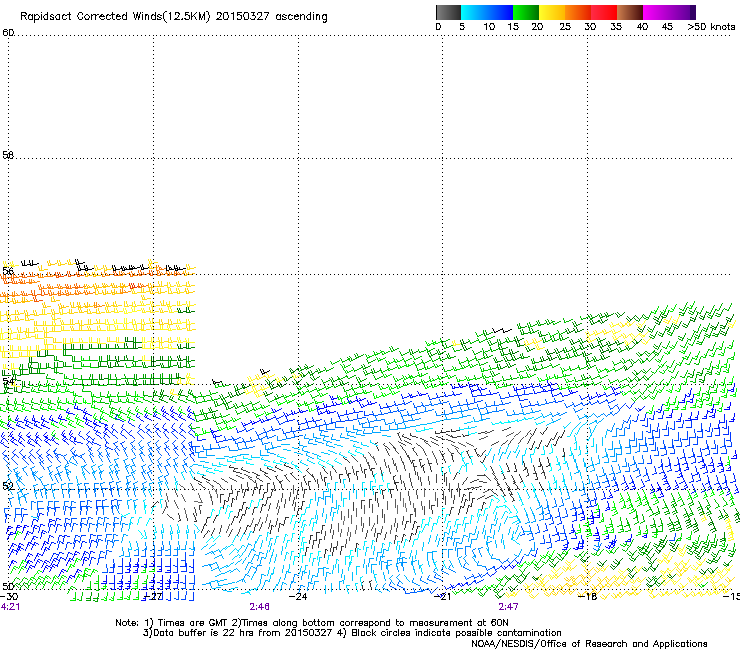This screenshot has width=740, height=650.
Task: Click the Rapidscat Corrected Winds title text
Action: coord(174,17)
